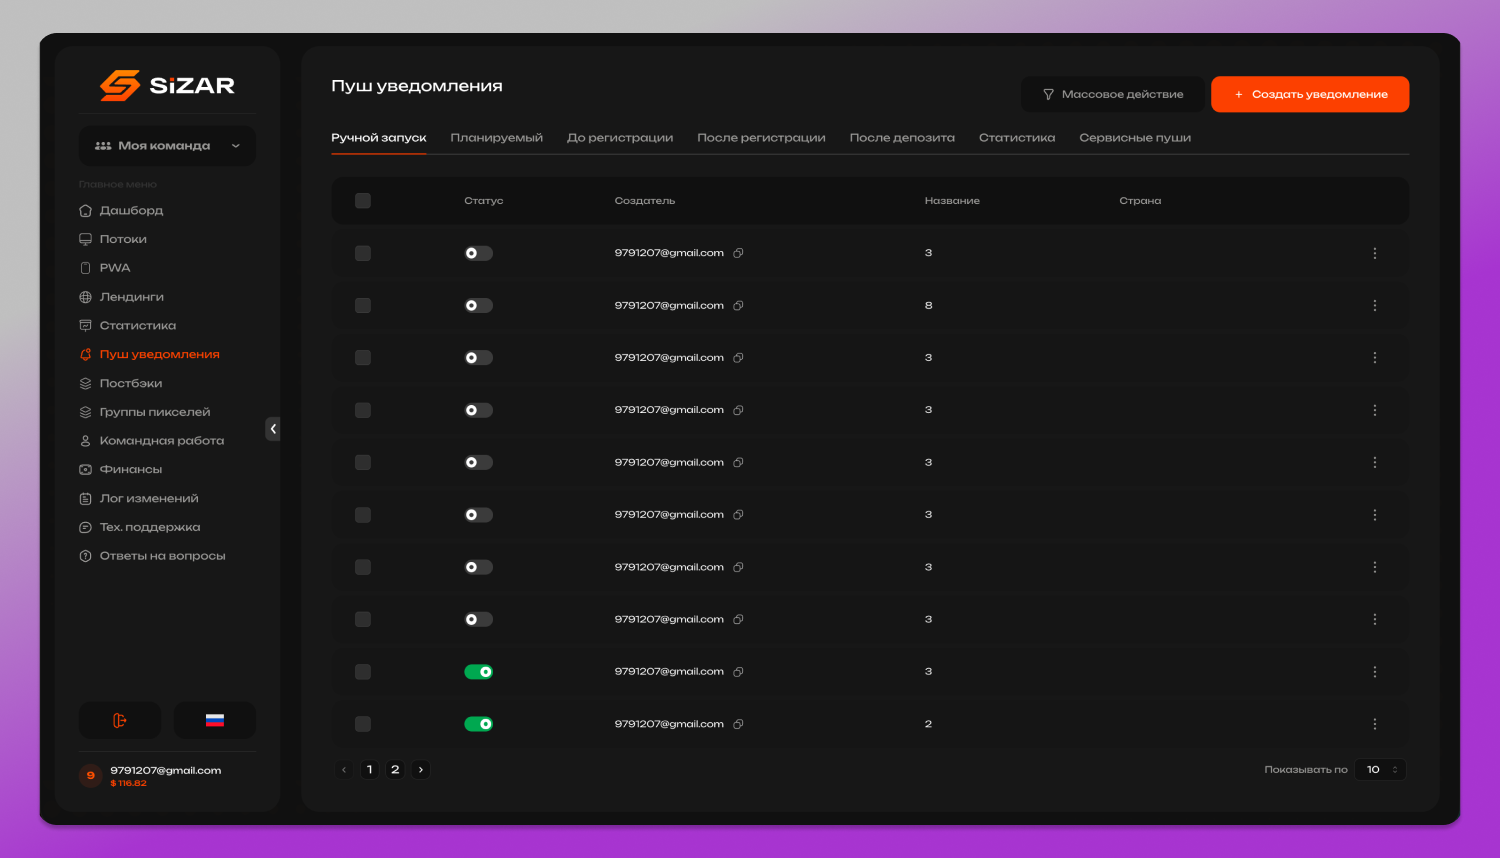1500x858 pixels.
Task: Switch to the Статистика tab
Action: click(x=1017, y=138)
